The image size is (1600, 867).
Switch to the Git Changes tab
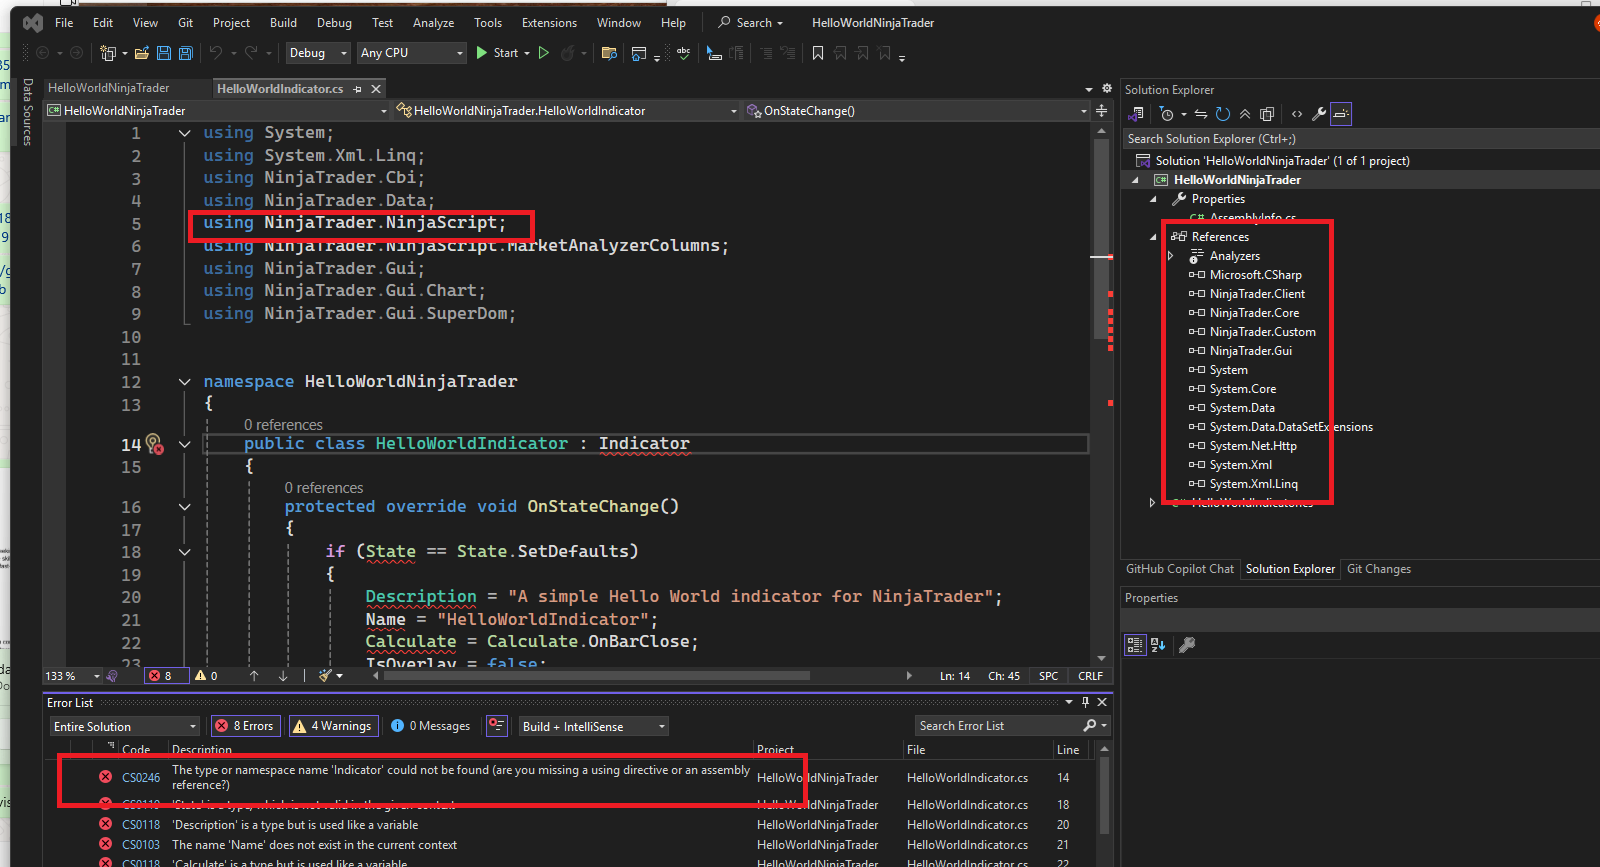pyautogui.click(x=1378, y=569)
